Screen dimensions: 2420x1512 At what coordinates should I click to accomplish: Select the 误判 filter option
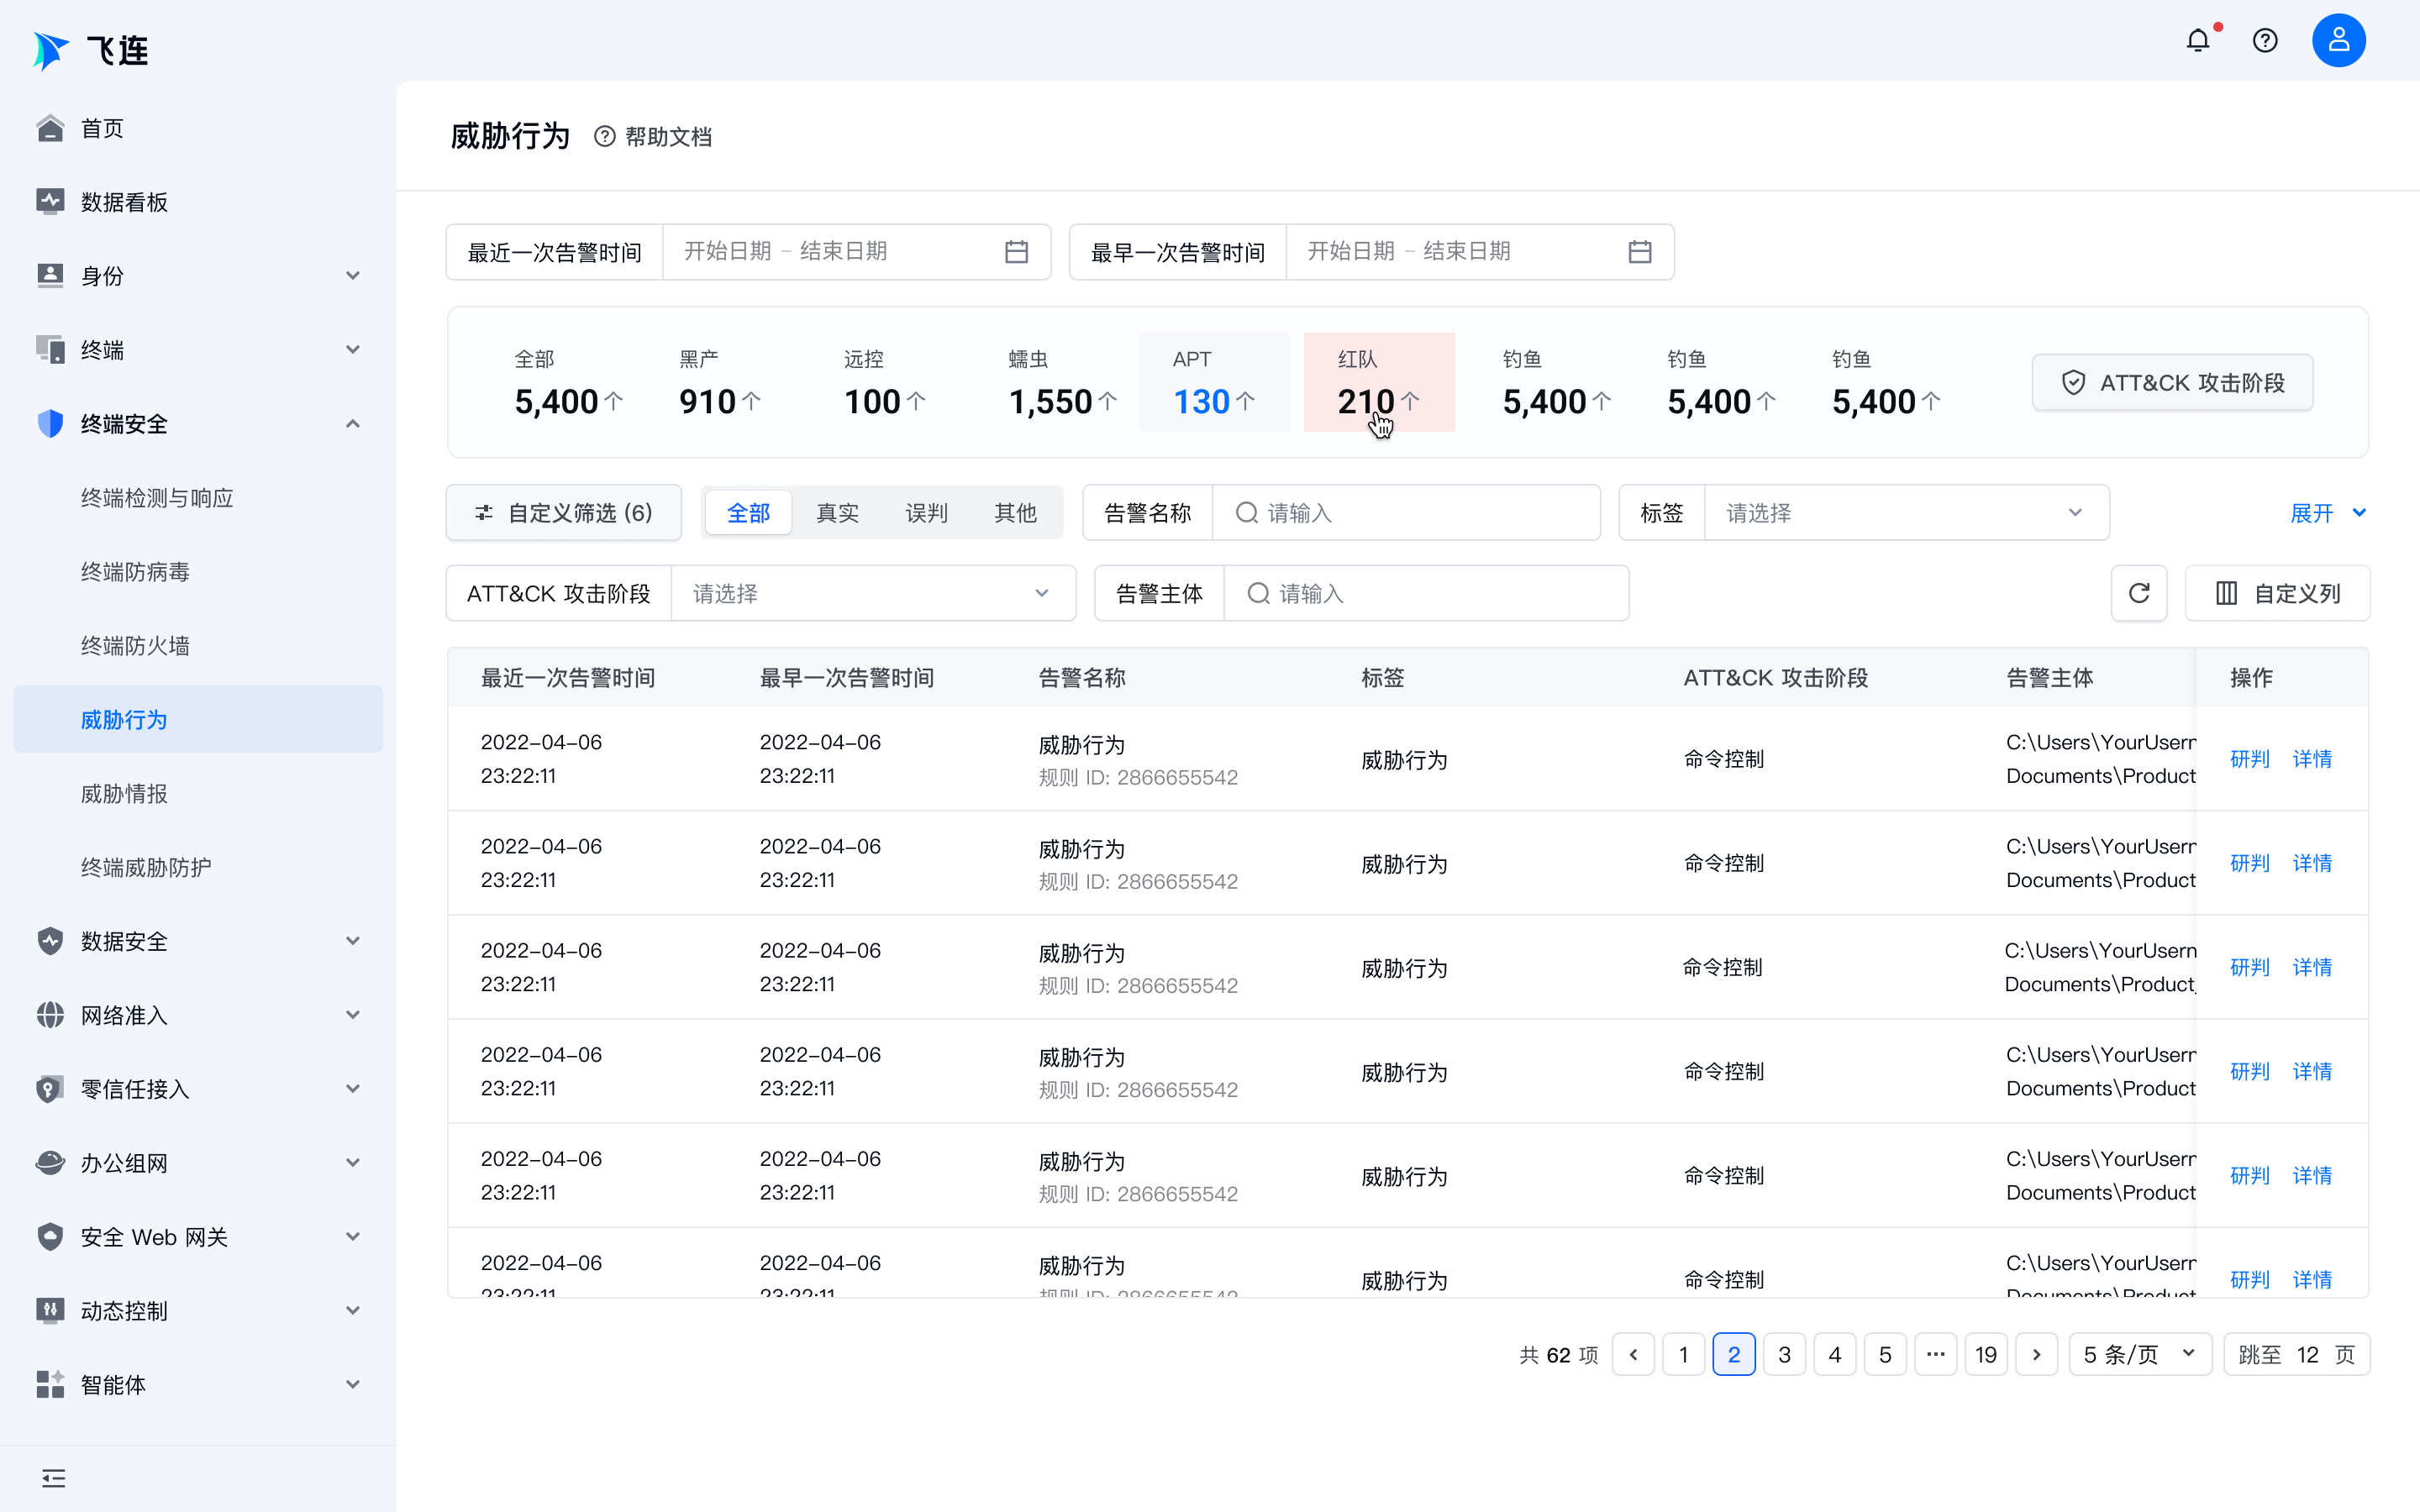[926, 513]
